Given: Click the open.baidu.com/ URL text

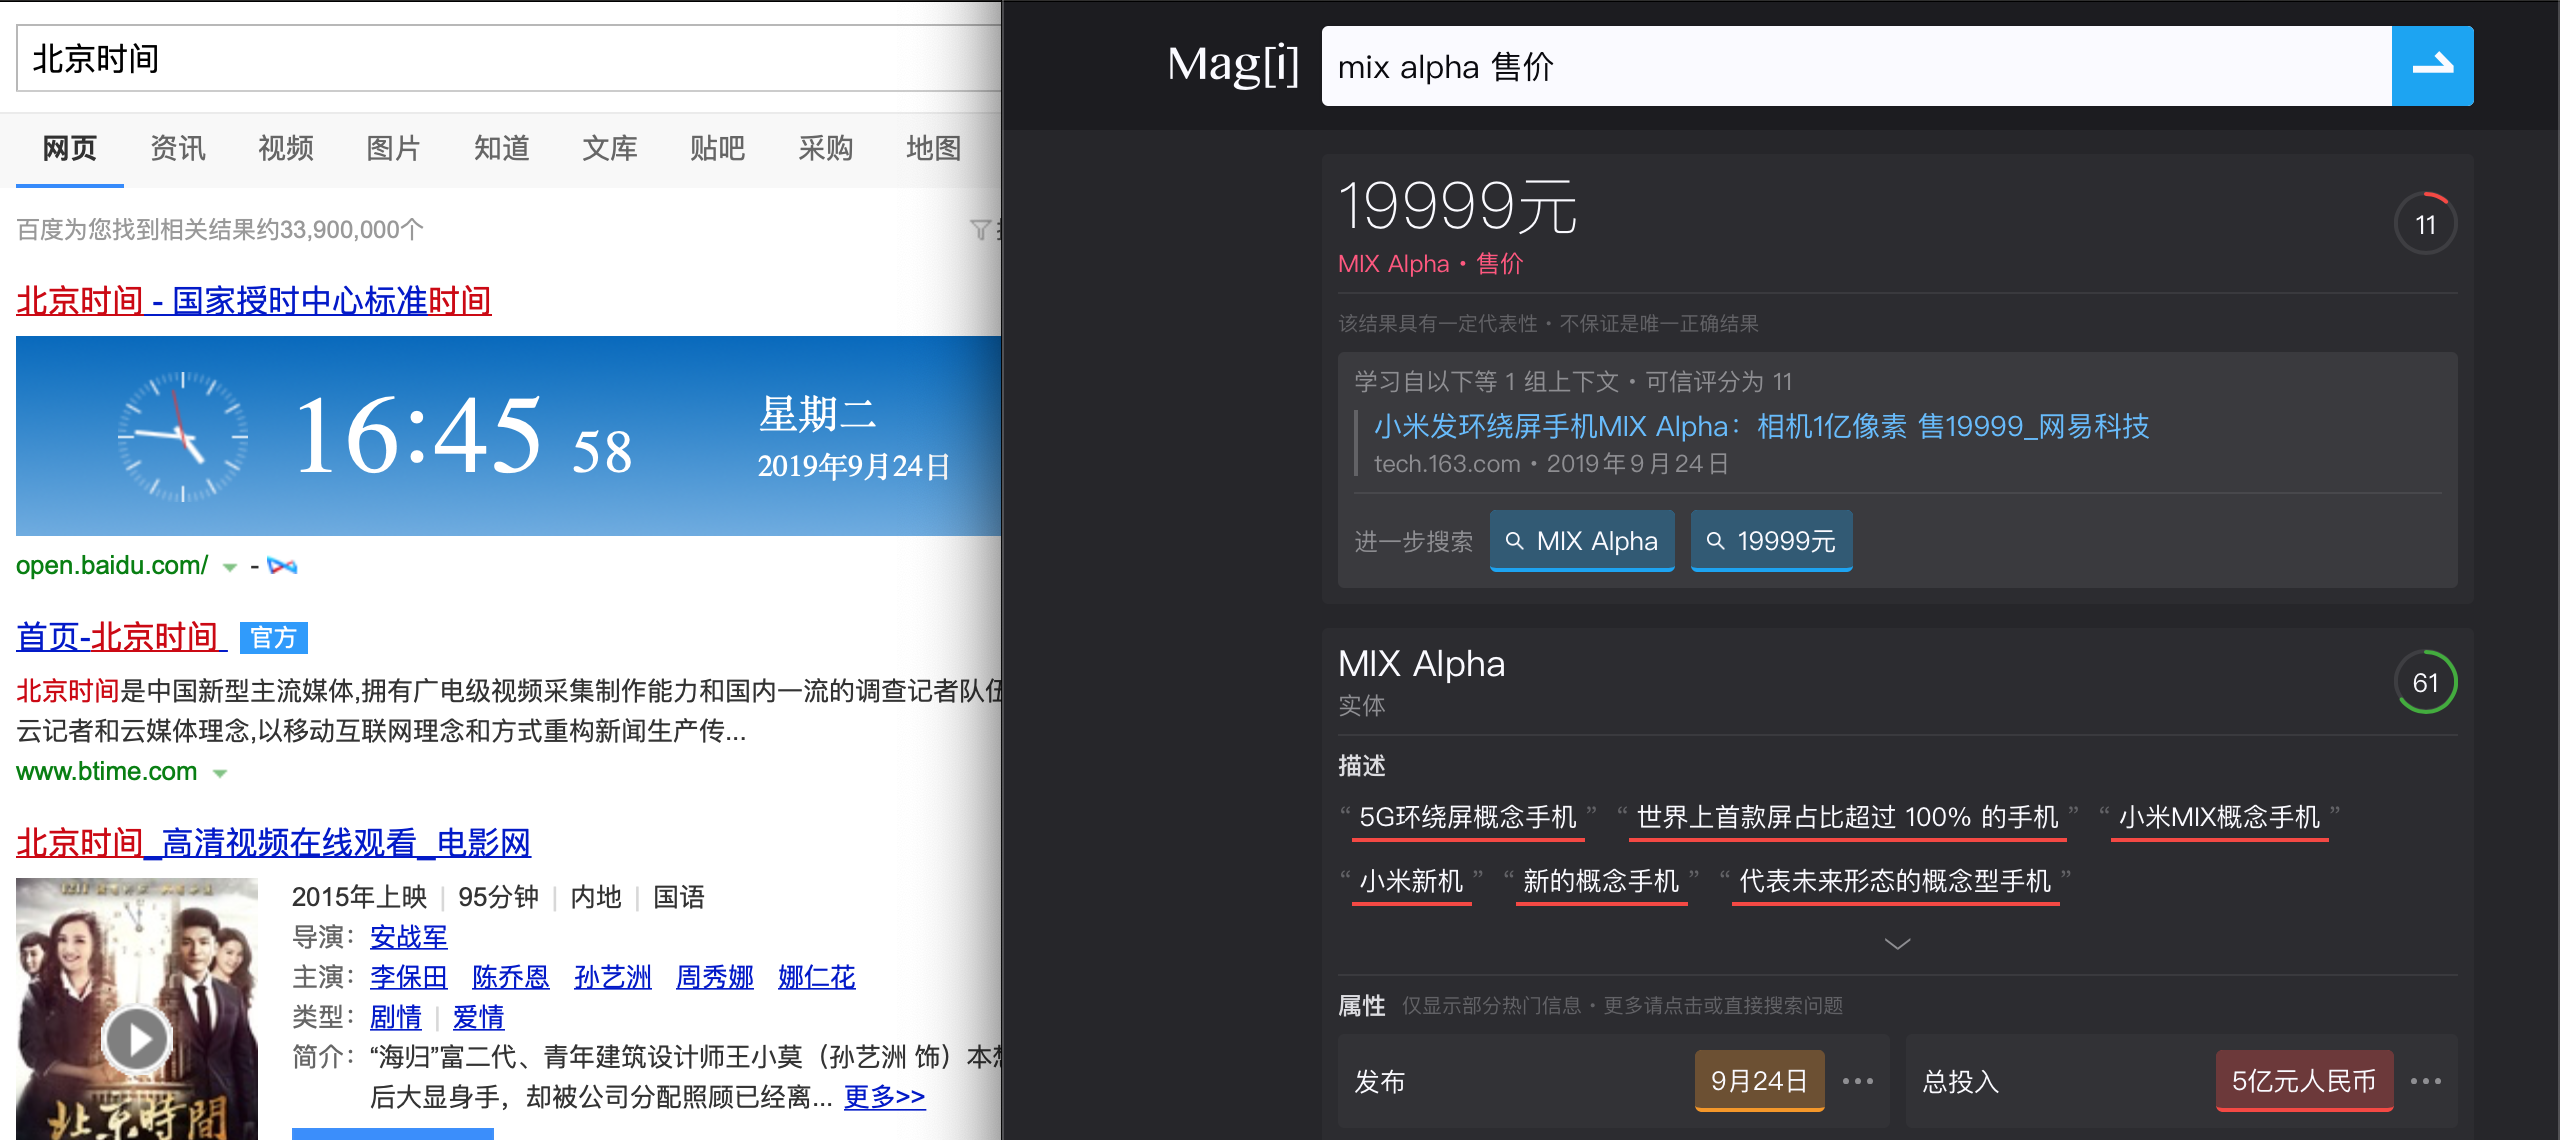Looking at the screenshot, I should pyautogui.click(x=112, y=566).
